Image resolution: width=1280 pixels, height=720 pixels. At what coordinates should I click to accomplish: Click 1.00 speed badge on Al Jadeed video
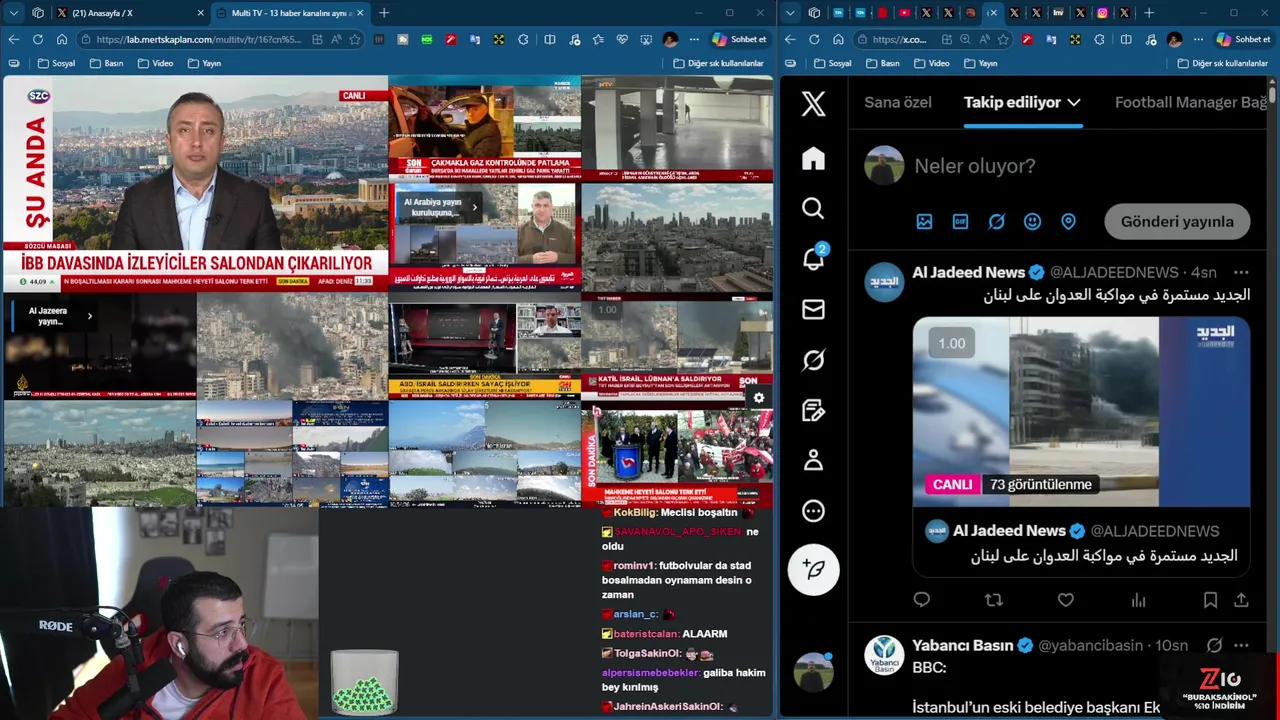click(951, 343)
